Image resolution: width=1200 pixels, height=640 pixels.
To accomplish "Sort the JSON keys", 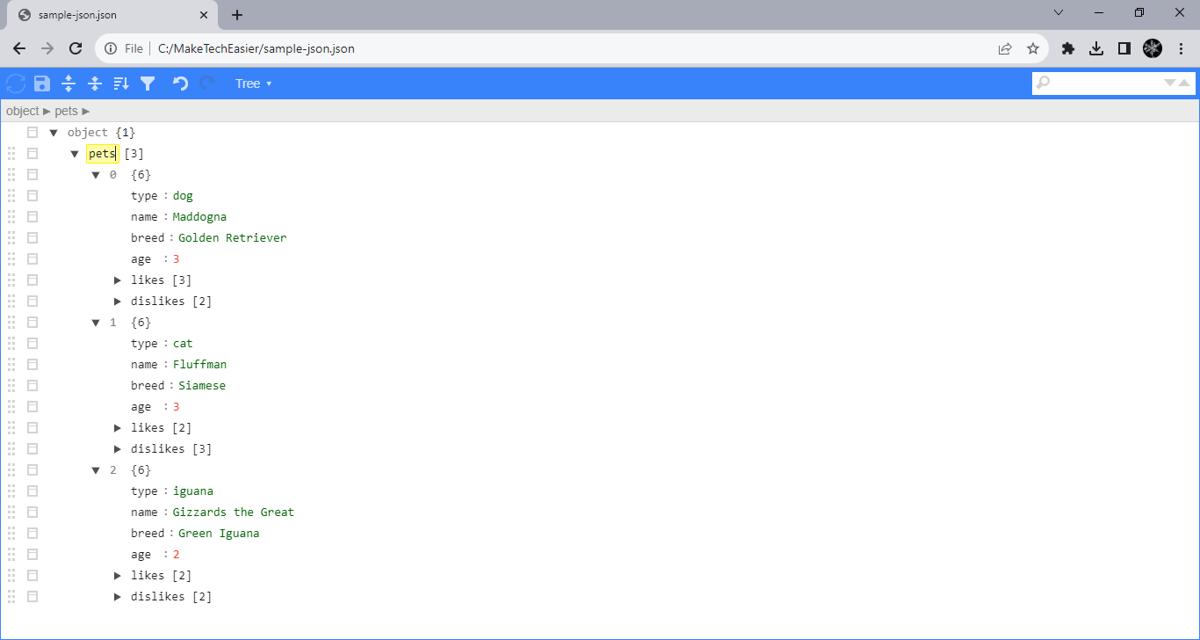I will [121, 83].
